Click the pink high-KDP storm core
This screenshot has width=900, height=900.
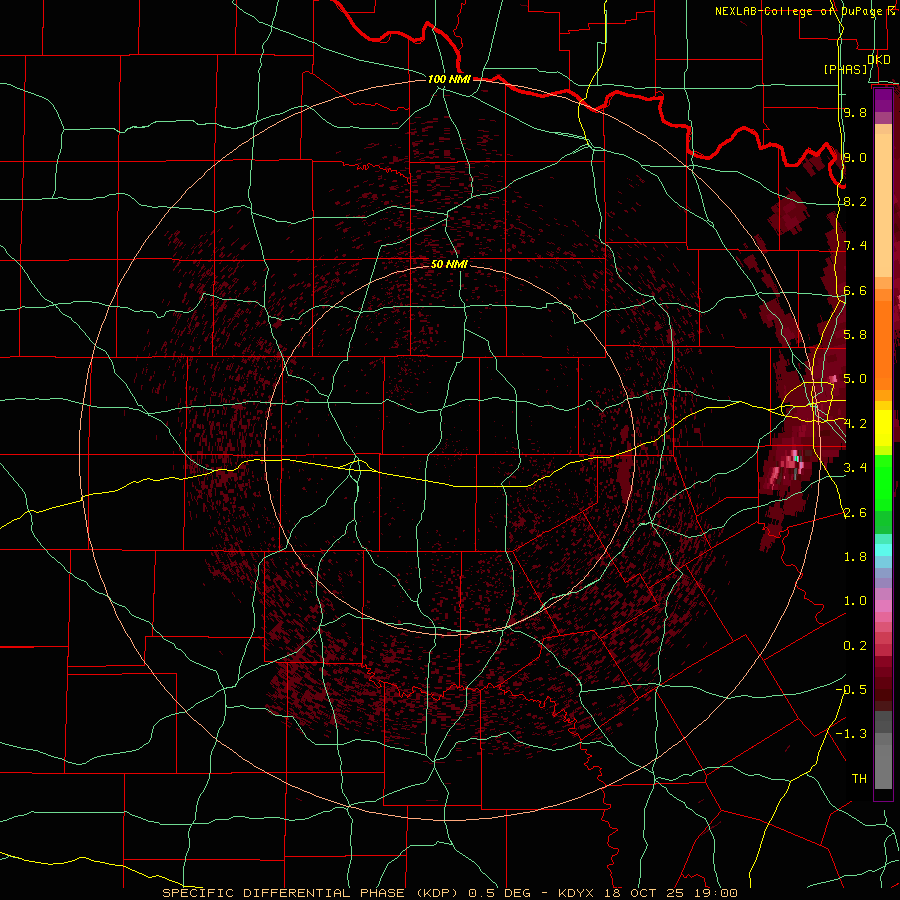(x=790, y=466)
